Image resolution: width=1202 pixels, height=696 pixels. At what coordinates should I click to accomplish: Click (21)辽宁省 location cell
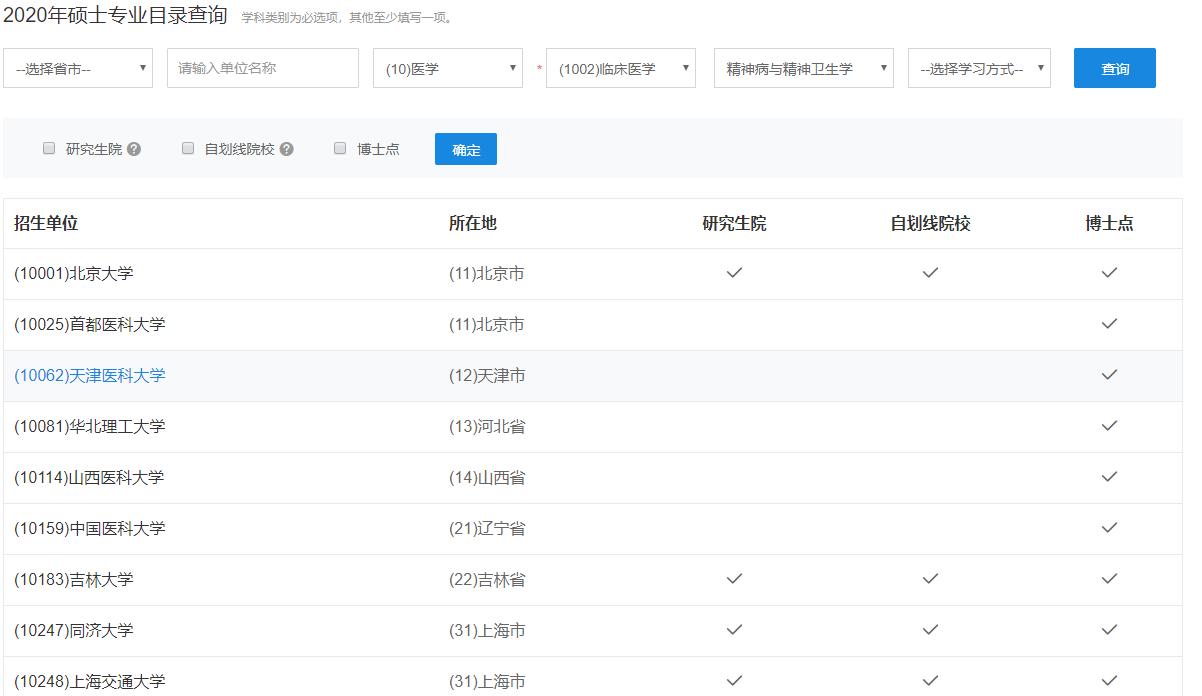pos(487,528)
